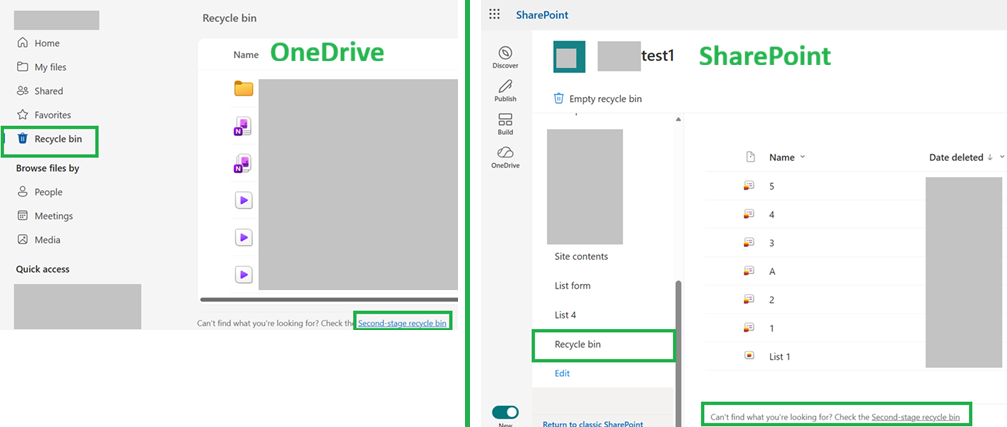Open the Name column dropdown in SharePoint
The width and height of the screenshot is (1007, 427).
pyautogui.click(x=803, y=157)
